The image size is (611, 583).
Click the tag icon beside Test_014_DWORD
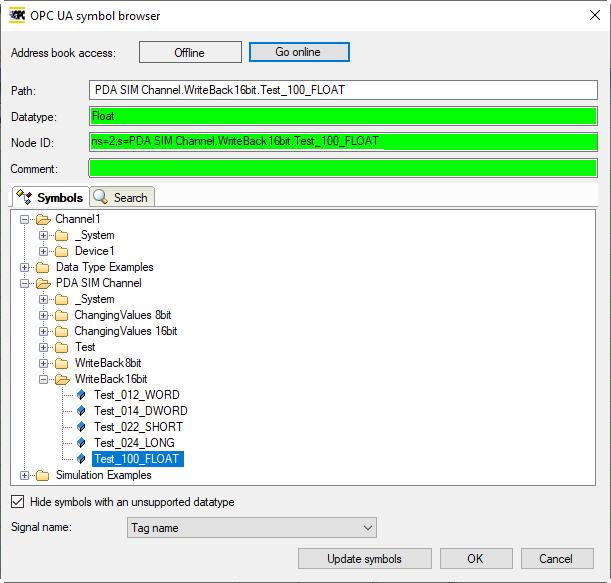click(x=81, y=411)
